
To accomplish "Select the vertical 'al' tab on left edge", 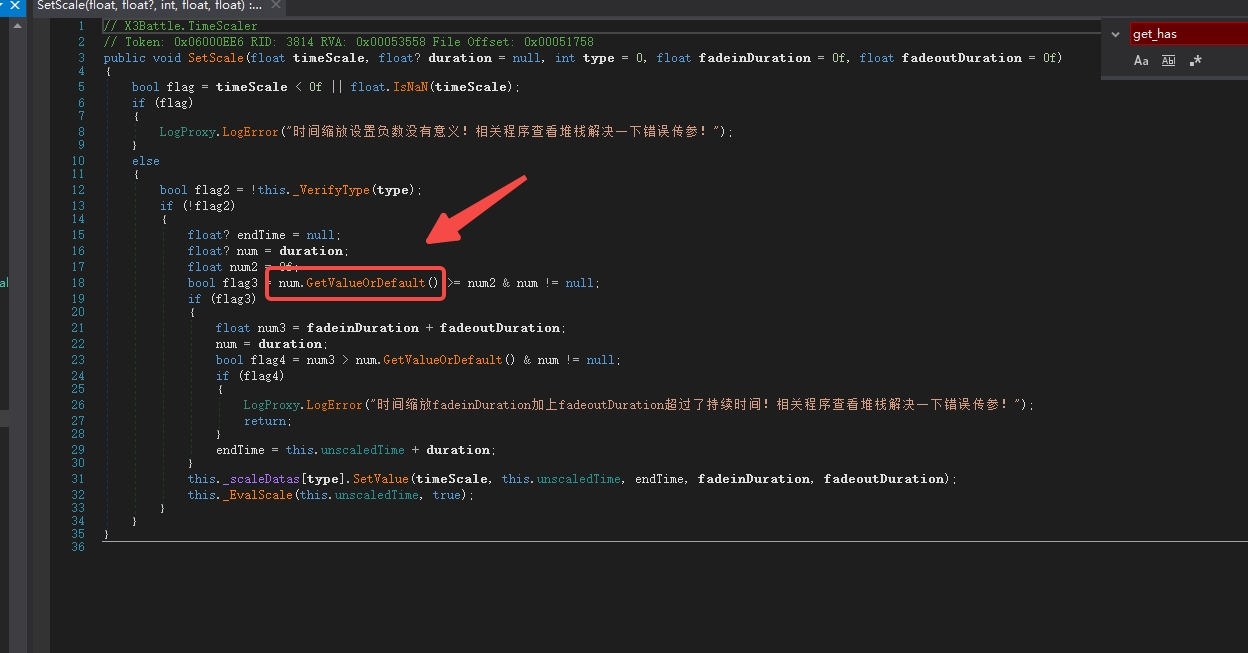I will (4, 283).
